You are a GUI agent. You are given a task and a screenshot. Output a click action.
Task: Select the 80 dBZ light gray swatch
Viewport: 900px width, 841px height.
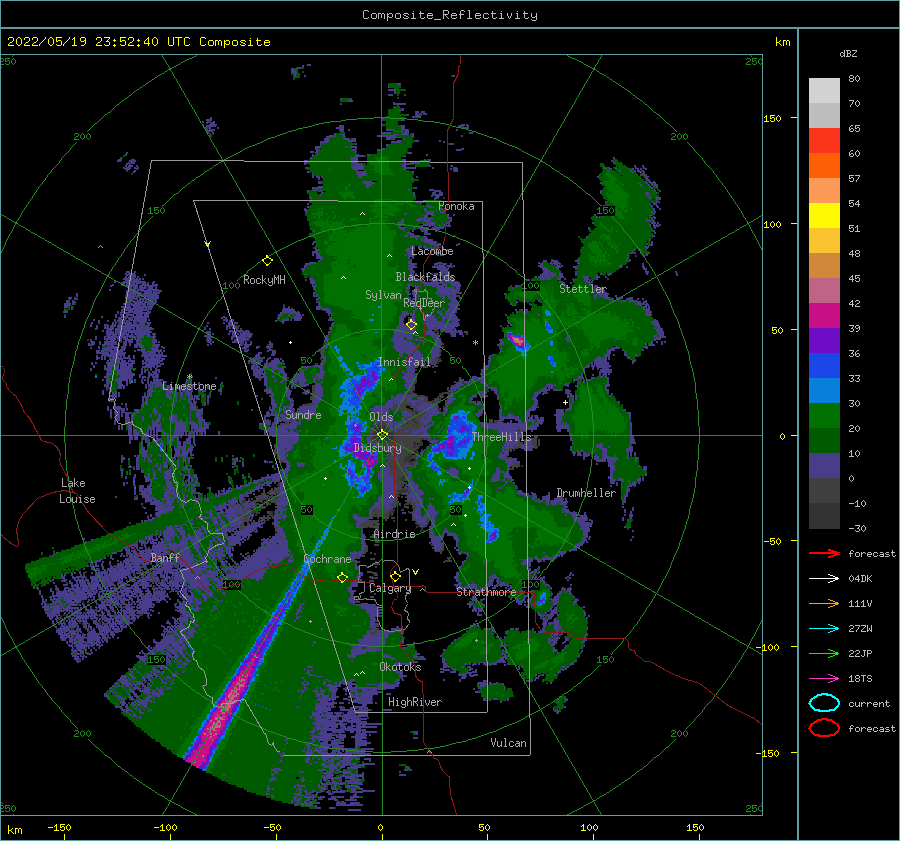pyautogui.click(x=824, y=91)
